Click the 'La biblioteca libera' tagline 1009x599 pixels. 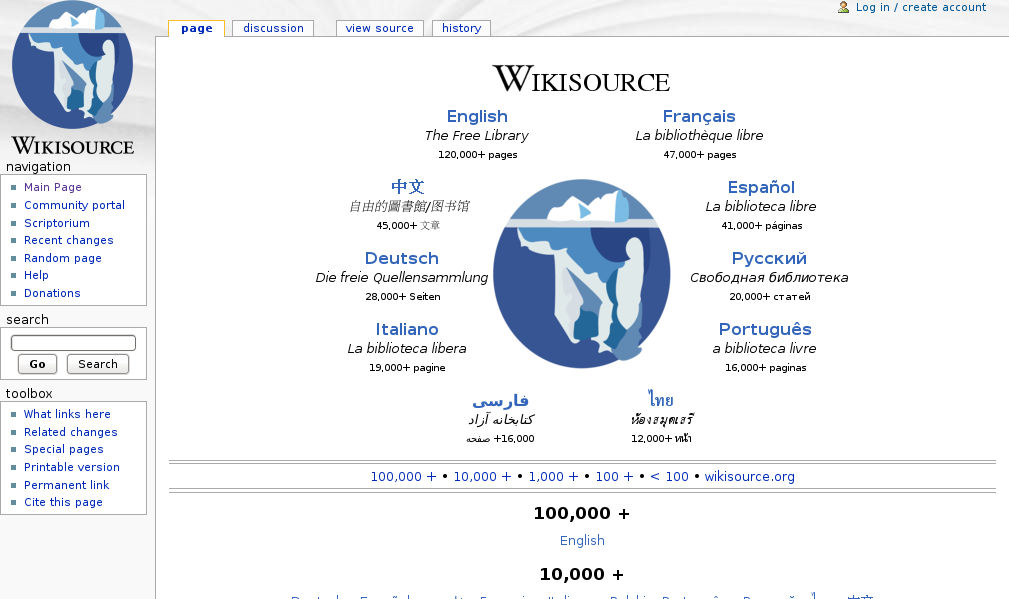point(407,349)
